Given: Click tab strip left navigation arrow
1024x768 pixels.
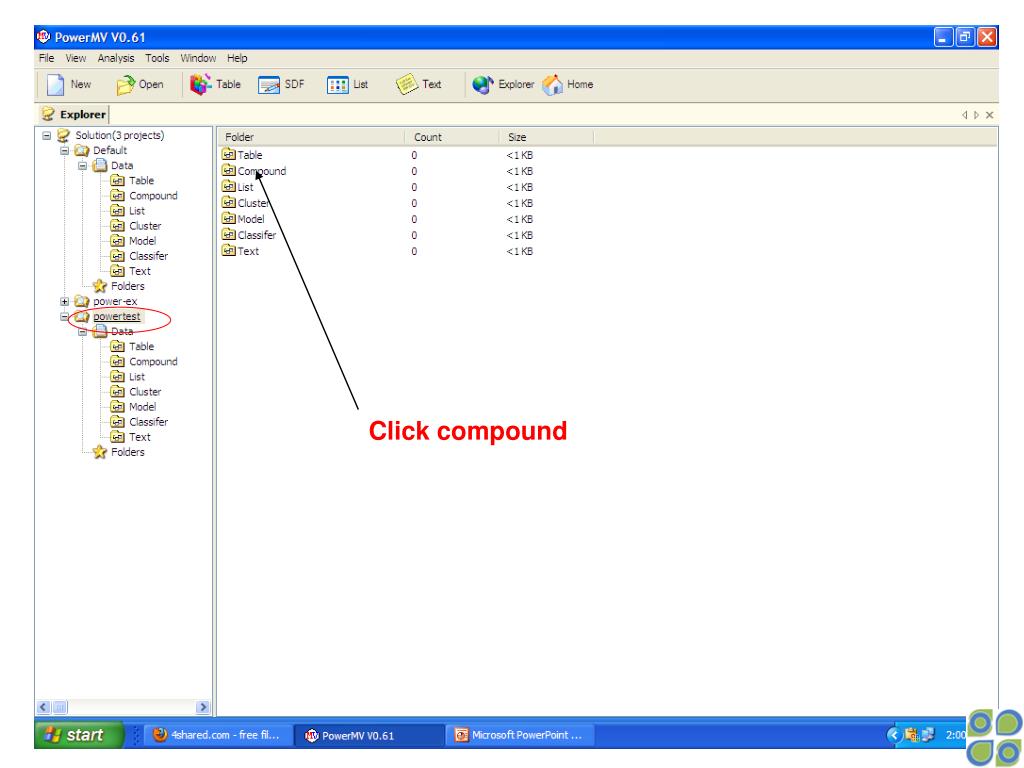Looking at the screenshot, I should 964,115.
